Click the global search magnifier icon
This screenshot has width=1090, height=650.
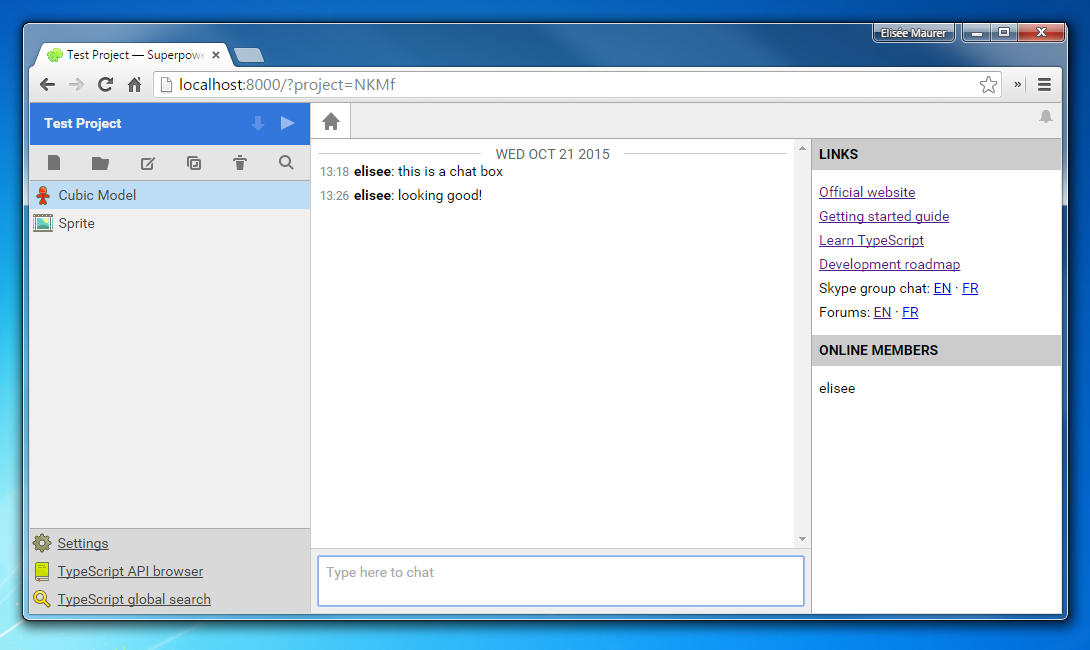[x=42, y=599]
